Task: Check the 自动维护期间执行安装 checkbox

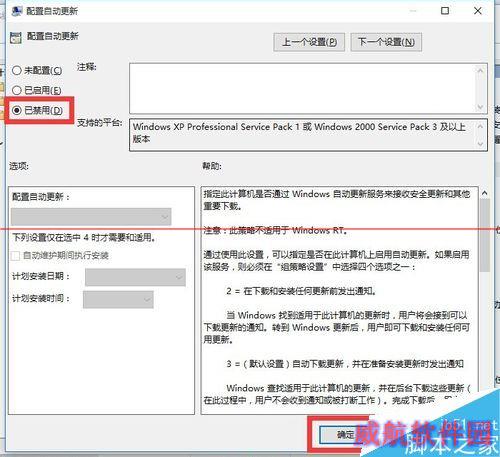Action: [15, 256]
